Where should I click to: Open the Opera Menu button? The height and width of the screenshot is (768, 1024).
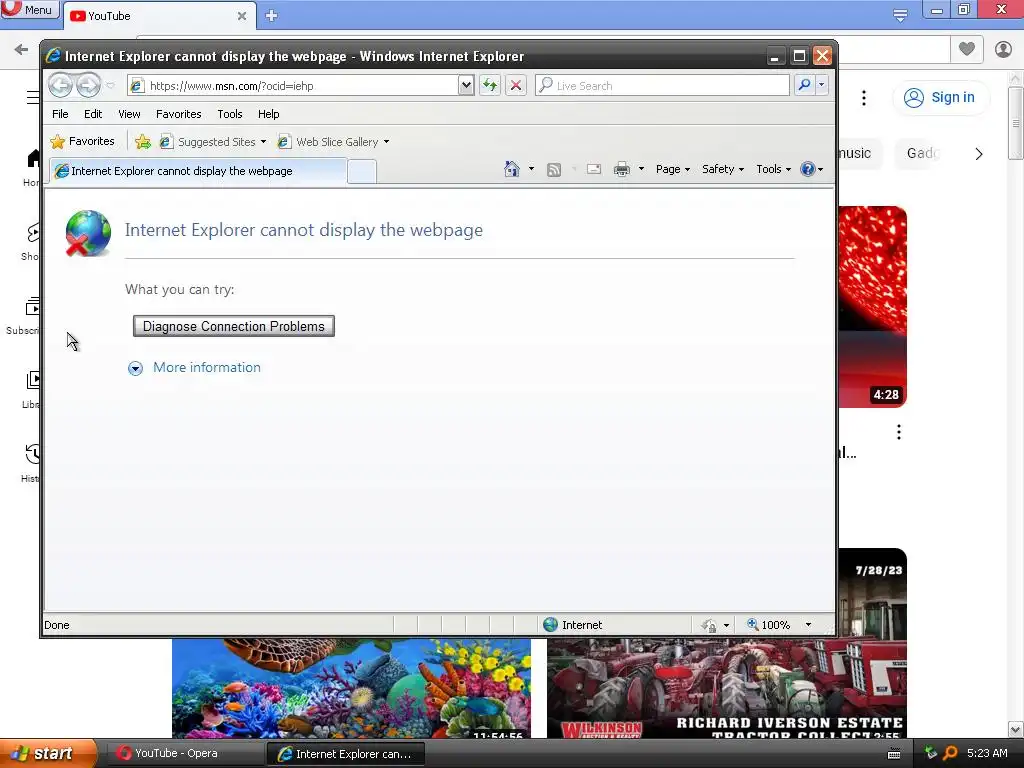point(29,9)
